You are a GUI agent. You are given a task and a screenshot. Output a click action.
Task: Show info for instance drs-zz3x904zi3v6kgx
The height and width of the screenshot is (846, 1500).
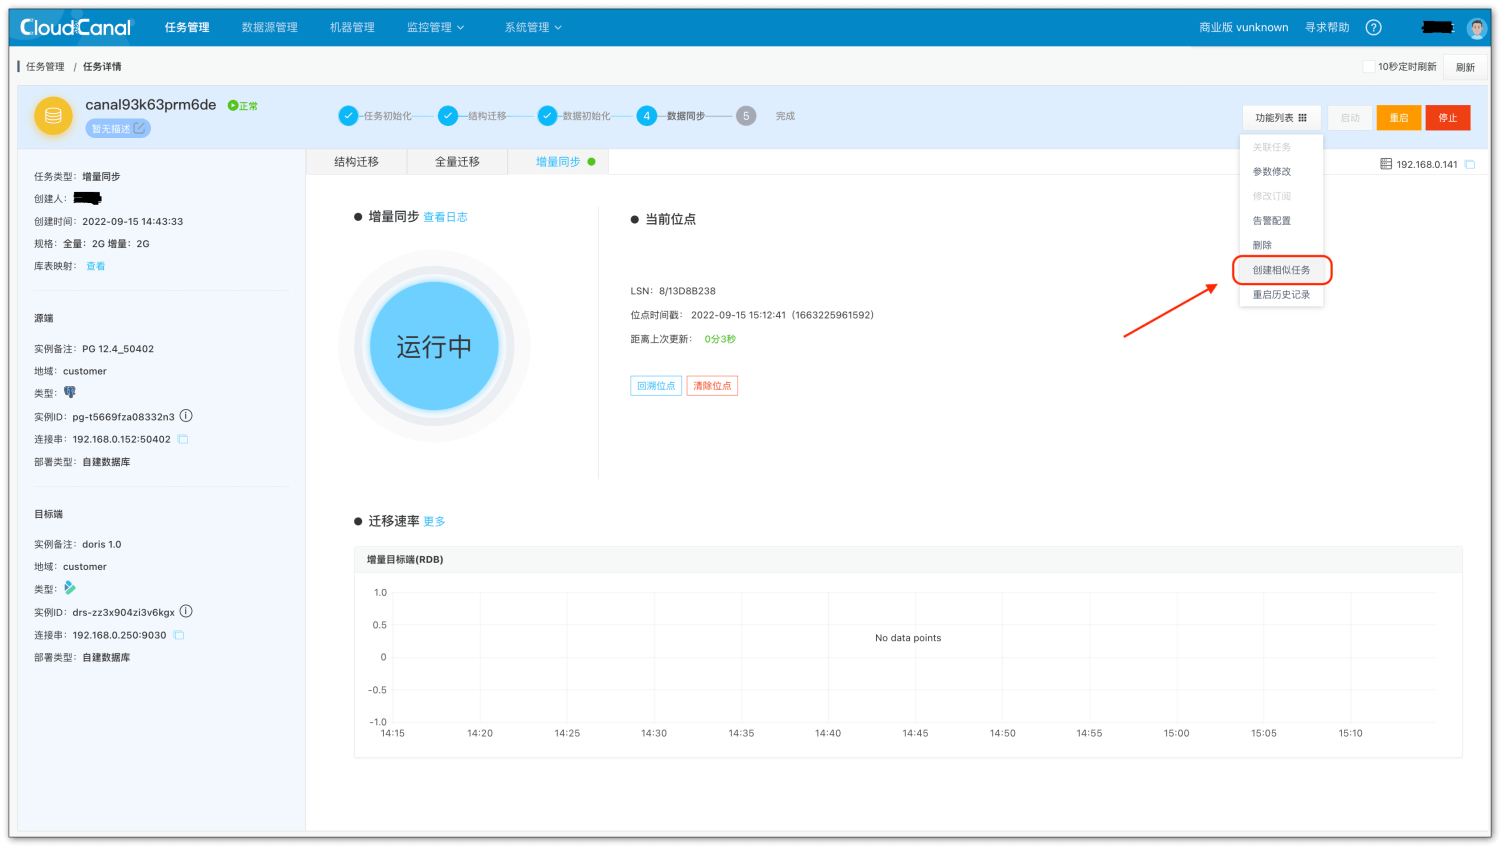click(x=186, y=611)
